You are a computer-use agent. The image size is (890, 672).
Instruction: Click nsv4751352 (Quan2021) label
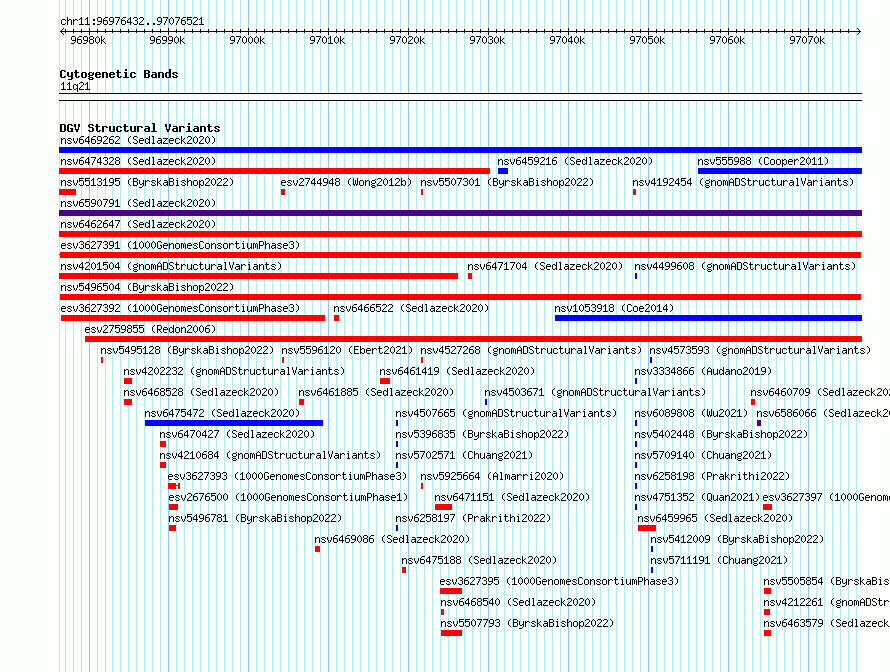pos(697,497)
